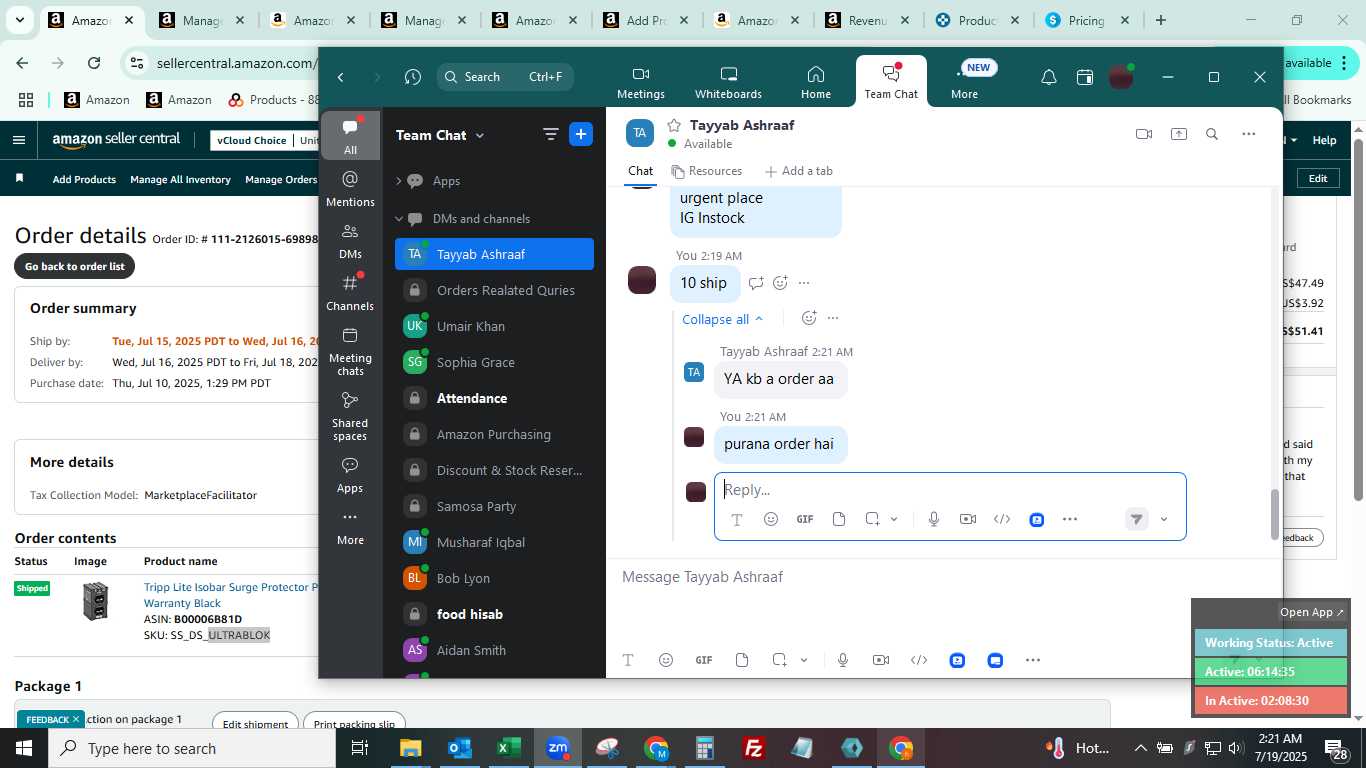Click the Edit button in Seller Central

pyautogui.click(x=1318, y=178)
